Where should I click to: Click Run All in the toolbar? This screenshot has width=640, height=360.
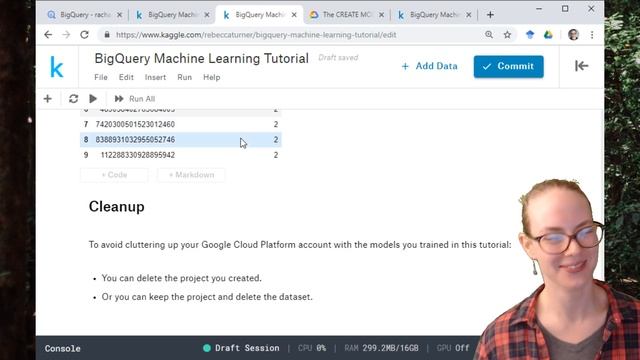click(135, 99)
